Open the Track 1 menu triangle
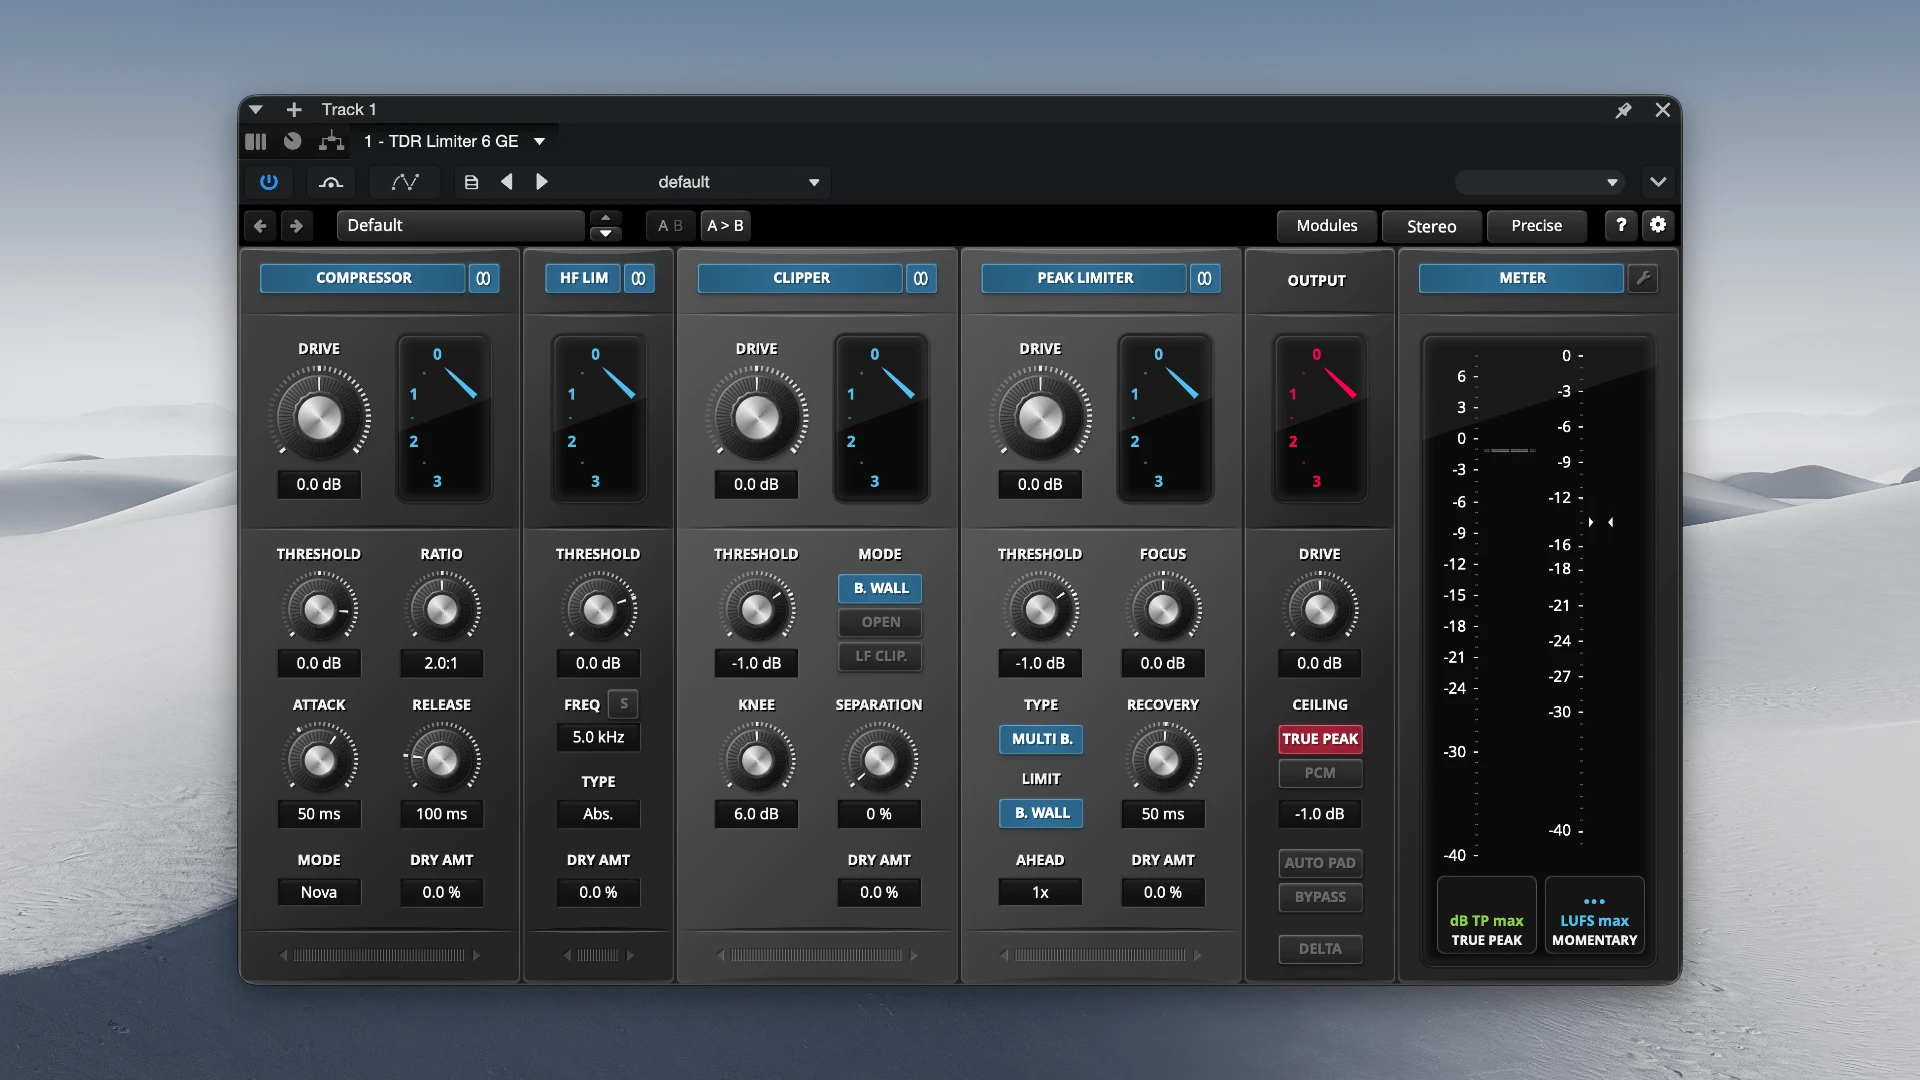Screen dimensions: 1920x1080 click(x=256, y=110)
